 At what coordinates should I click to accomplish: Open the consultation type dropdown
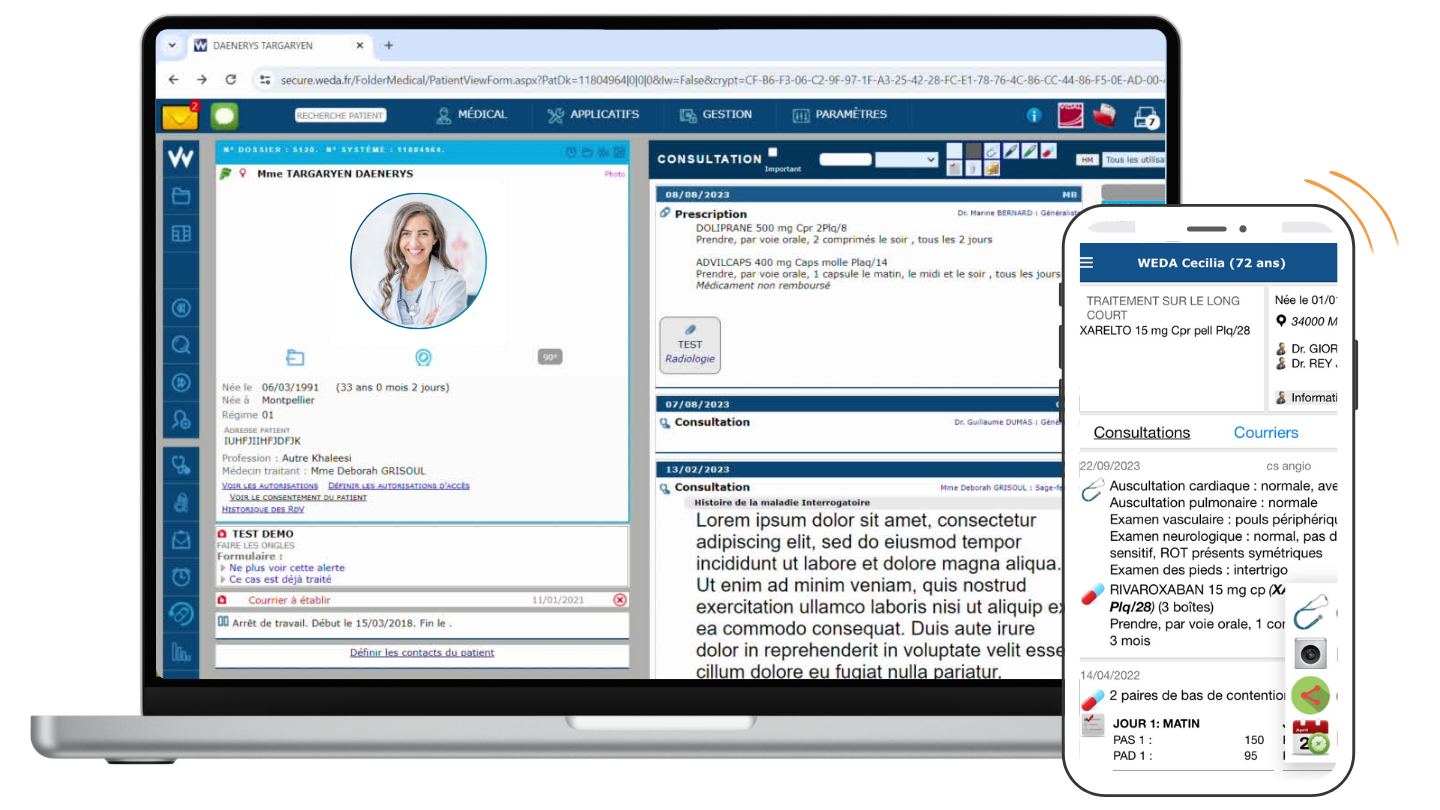point(906,159)
